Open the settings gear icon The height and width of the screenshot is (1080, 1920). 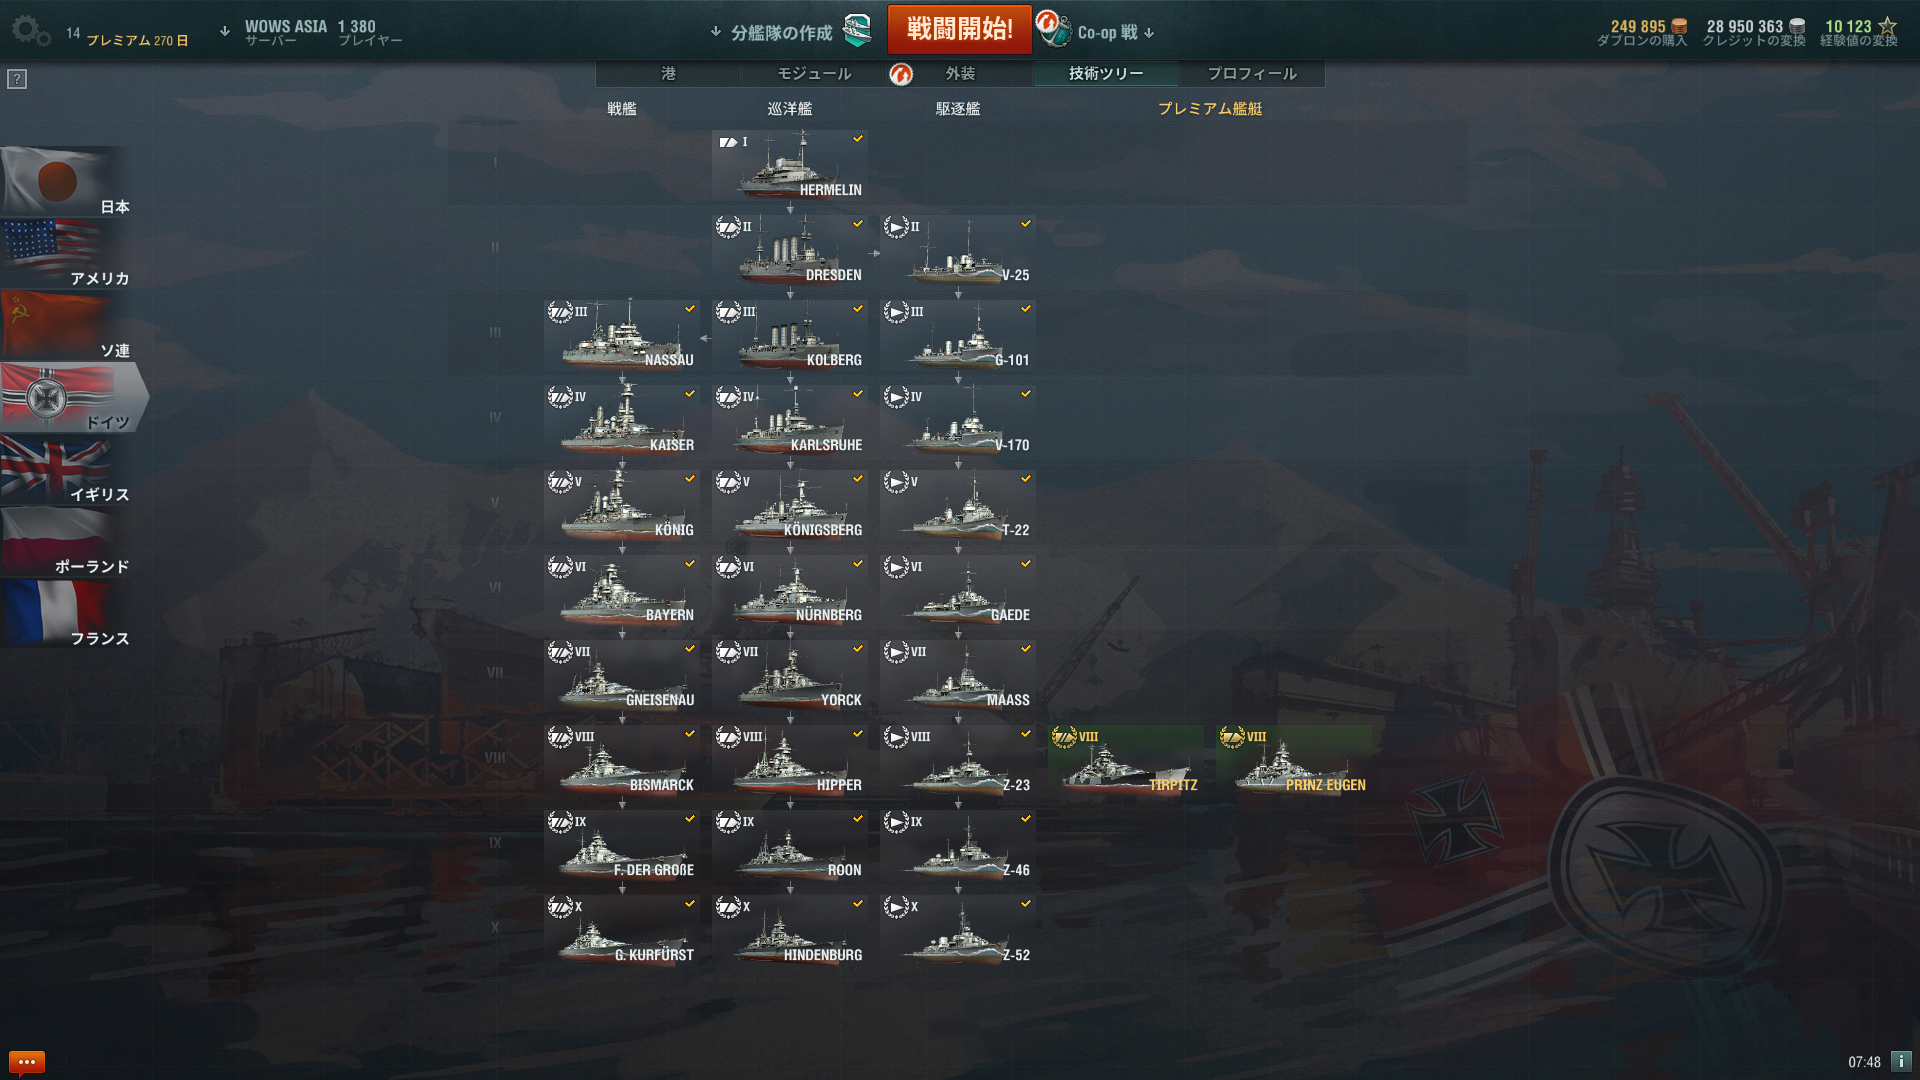click(30, 31)
